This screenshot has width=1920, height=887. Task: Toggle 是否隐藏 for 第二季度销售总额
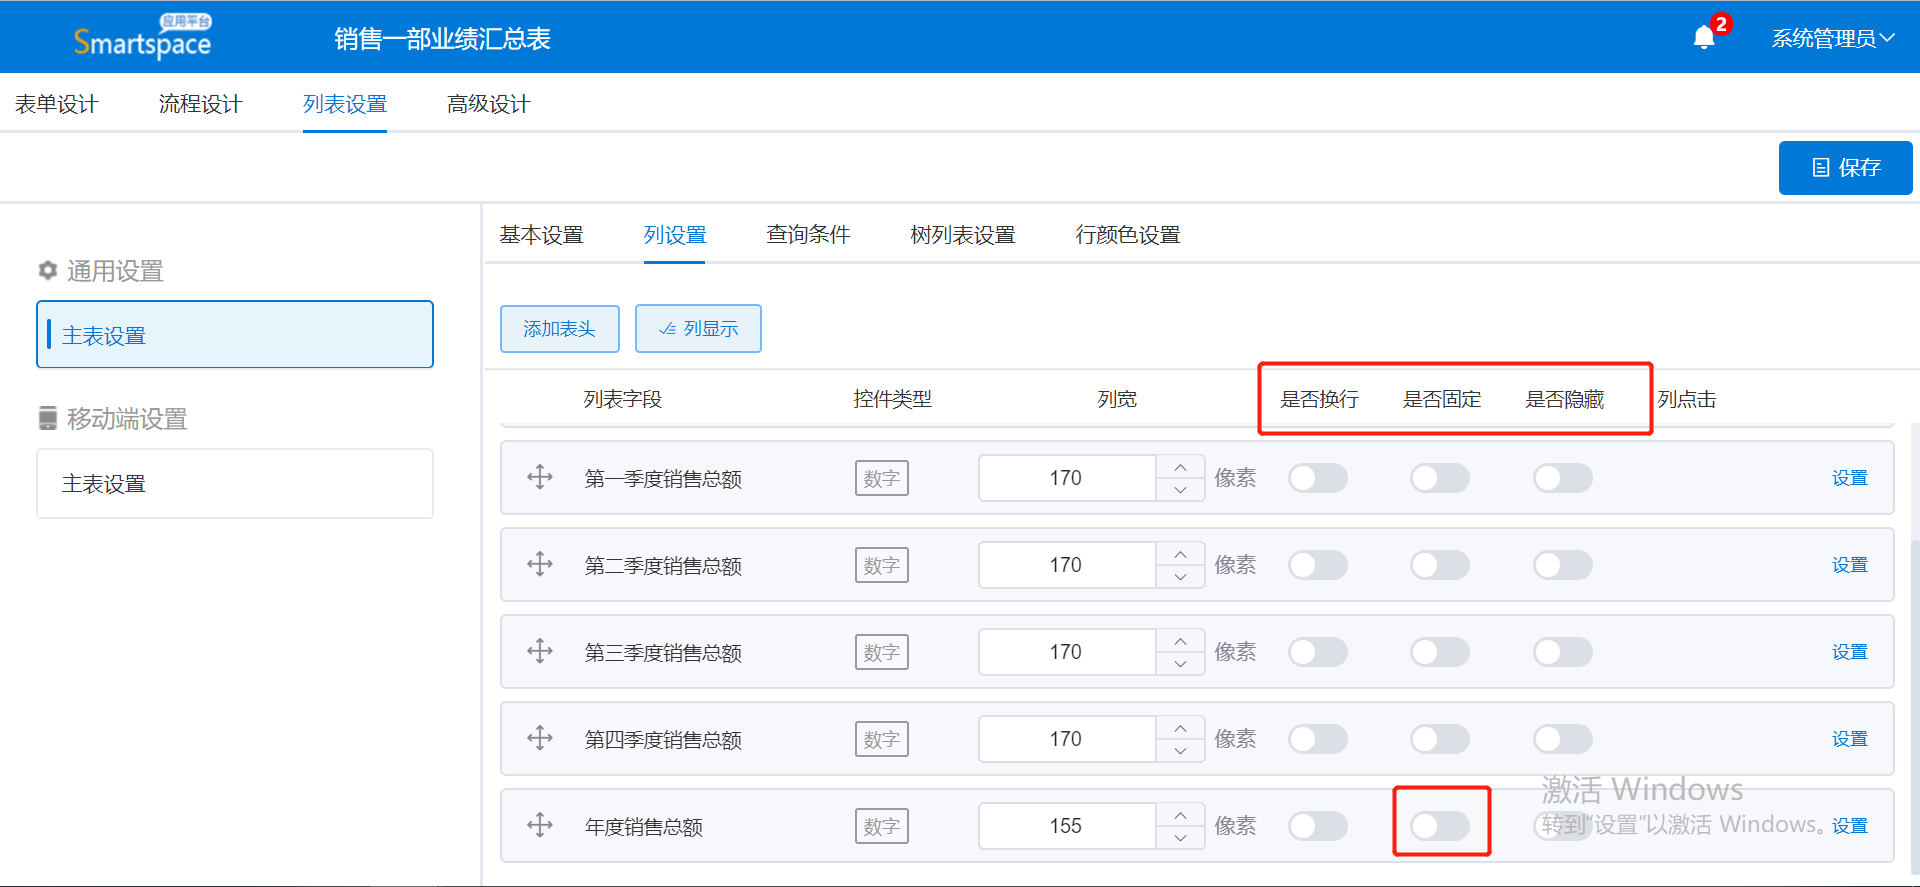coord(1563,565)
